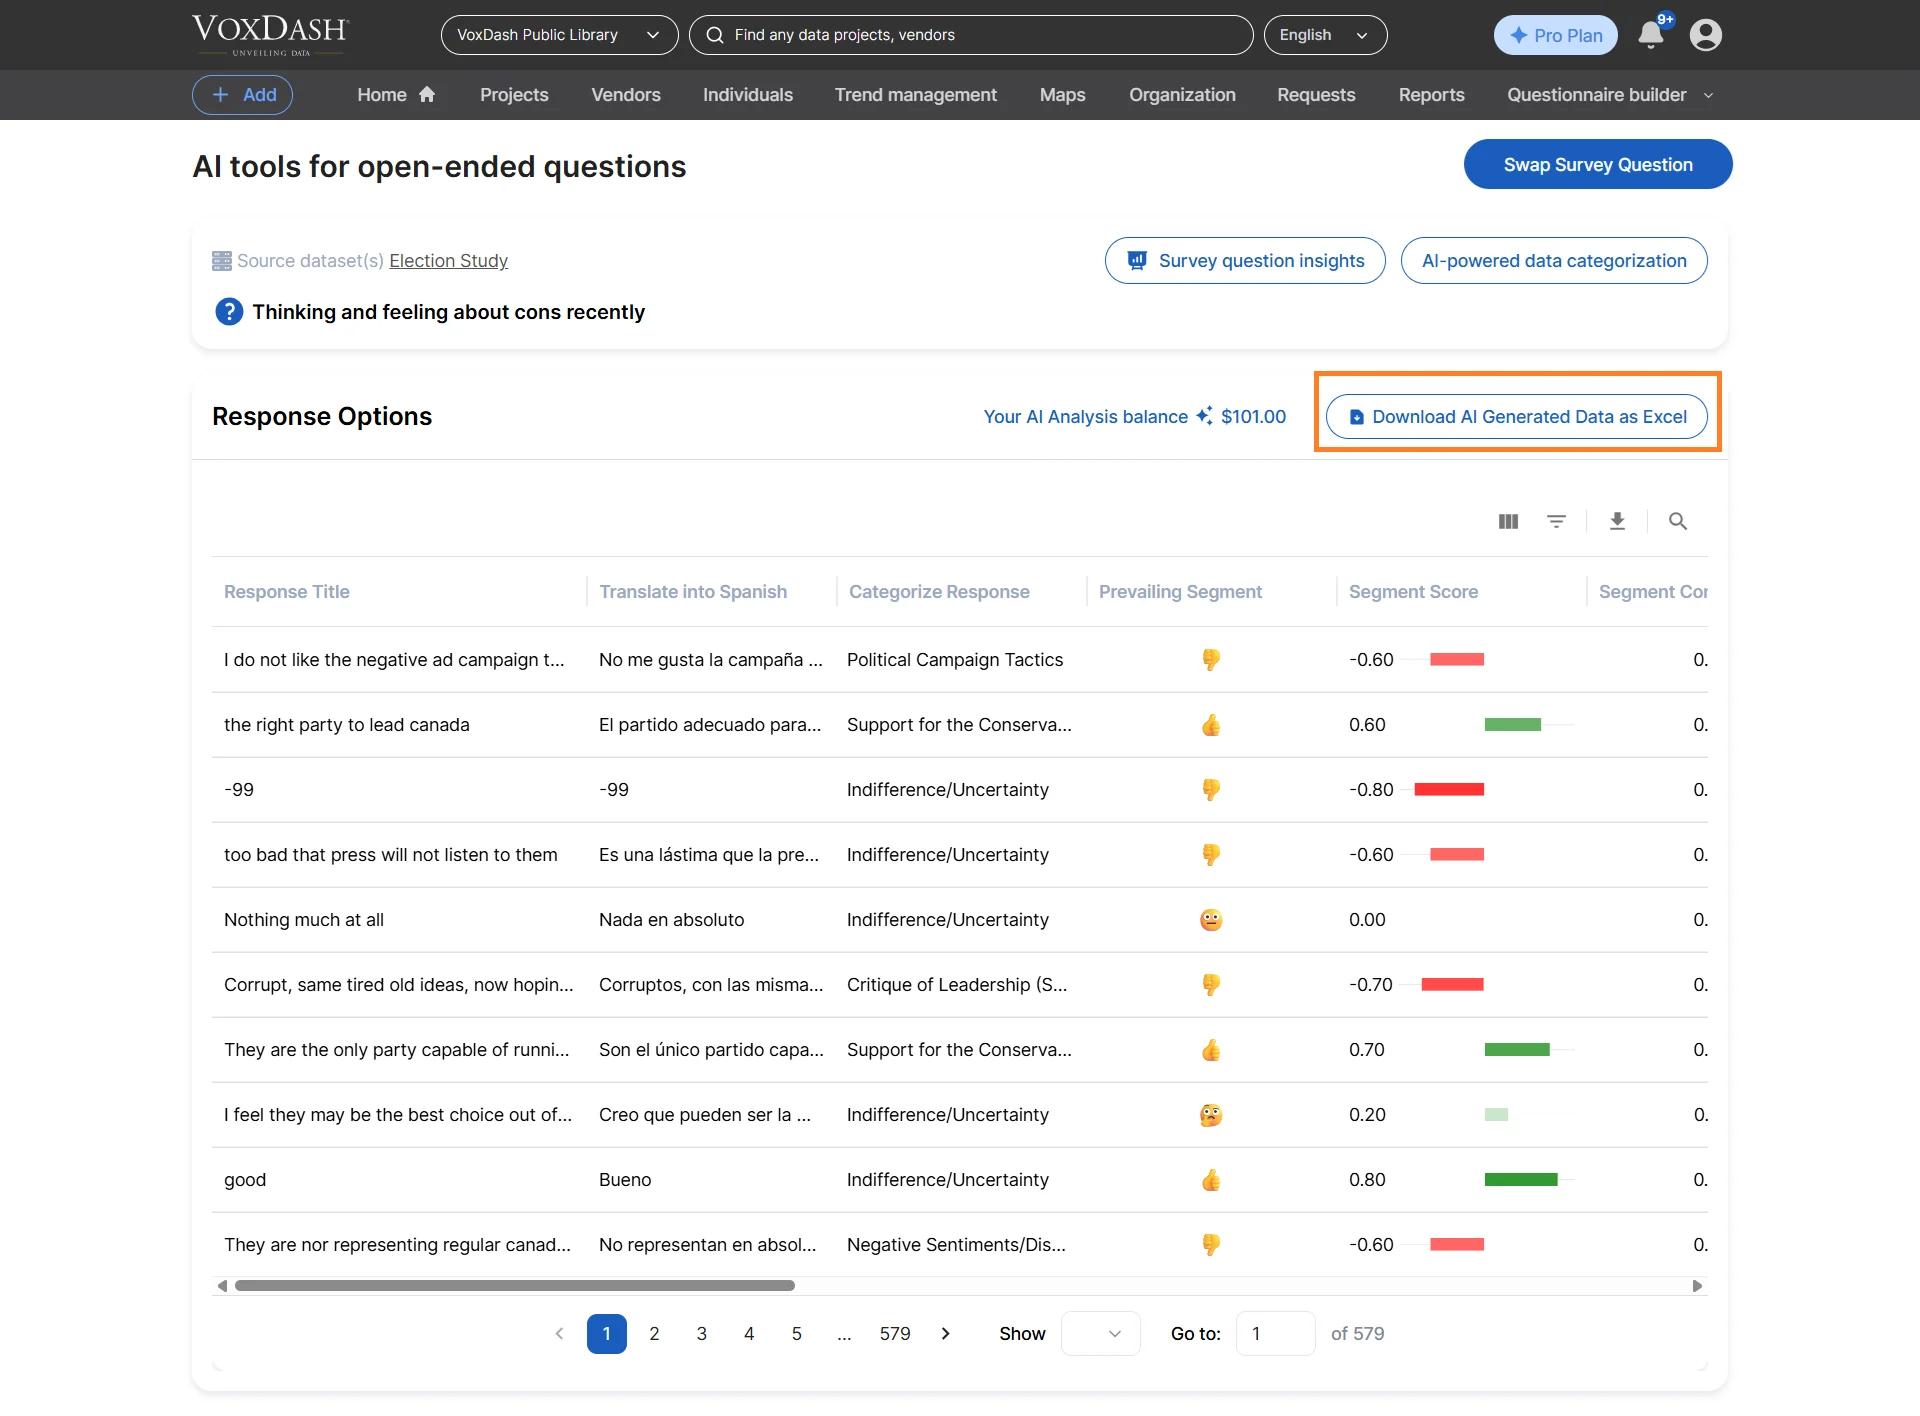Screen dimensions: 1920x1416
Task: Click the home icon in navigation
Action: tap(427, 94)
